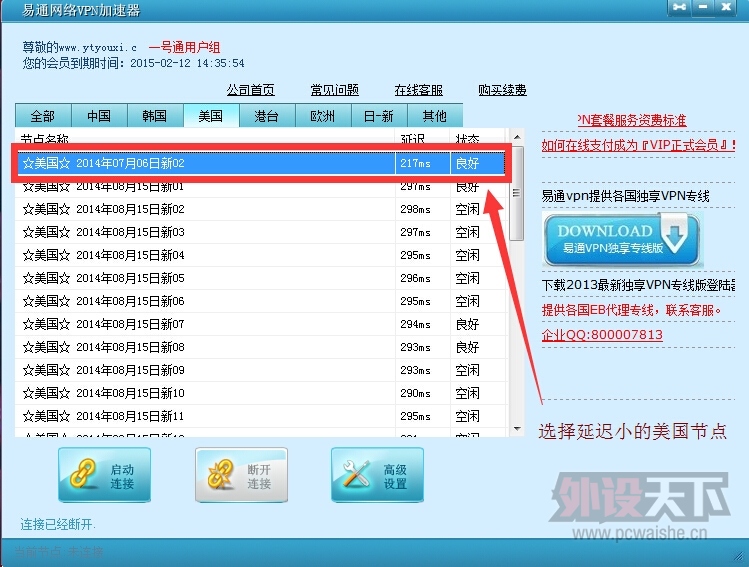Image resolution: width=749 pixels, height=567 pixels.
Task: Switch to the 韩国 tab
Action: click(155, 116)
